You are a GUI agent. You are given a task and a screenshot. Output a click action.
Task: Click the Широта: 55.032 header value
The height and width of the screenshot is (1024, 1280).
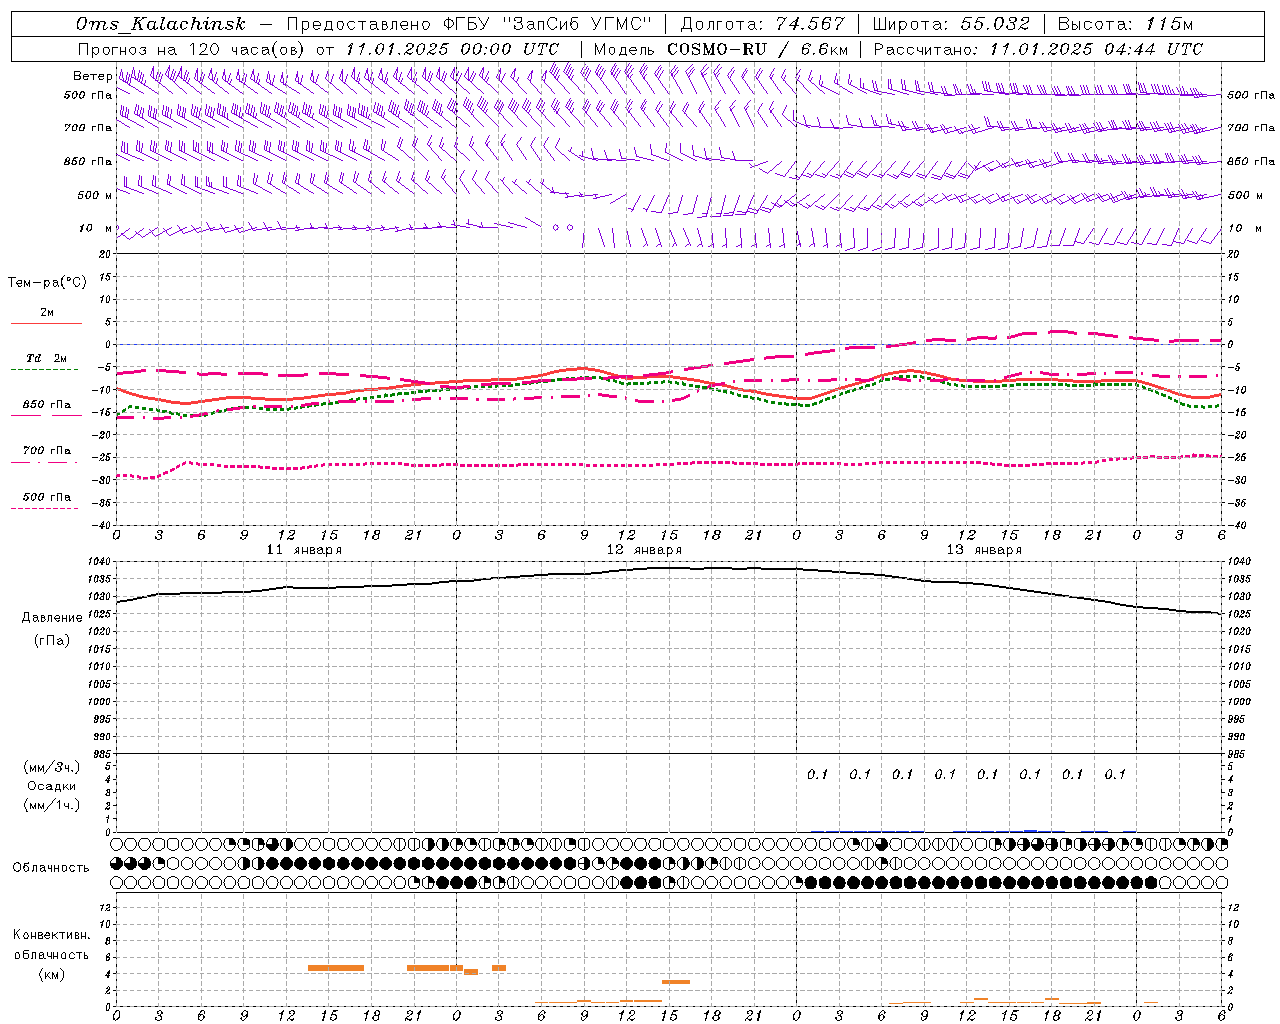click(951, 24)
